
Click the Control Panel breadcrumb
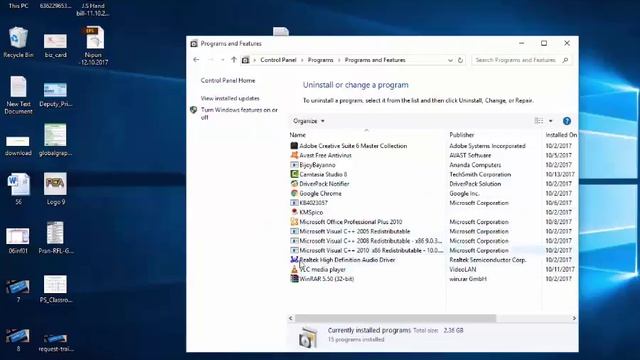click(x=278, y=60)
